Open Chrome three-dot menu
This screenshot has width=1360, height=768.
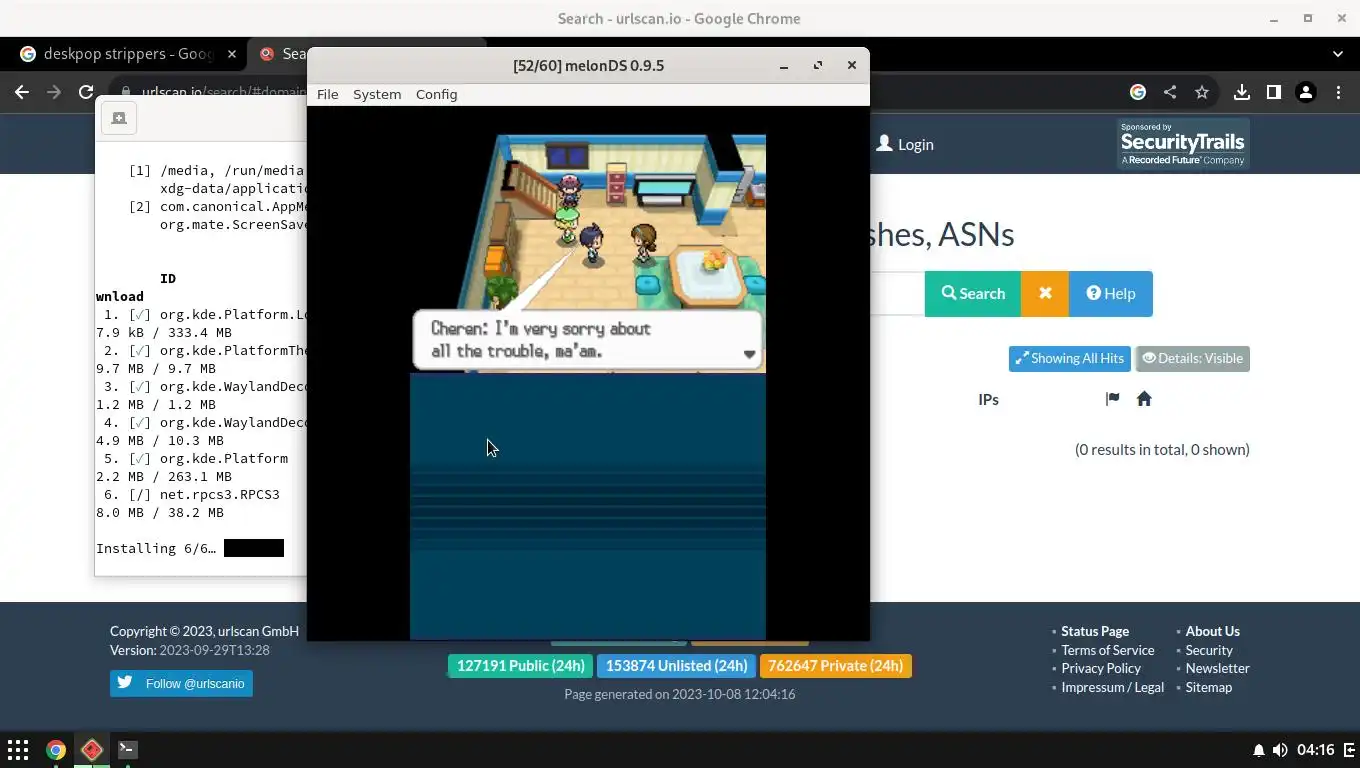(1338, 92)
